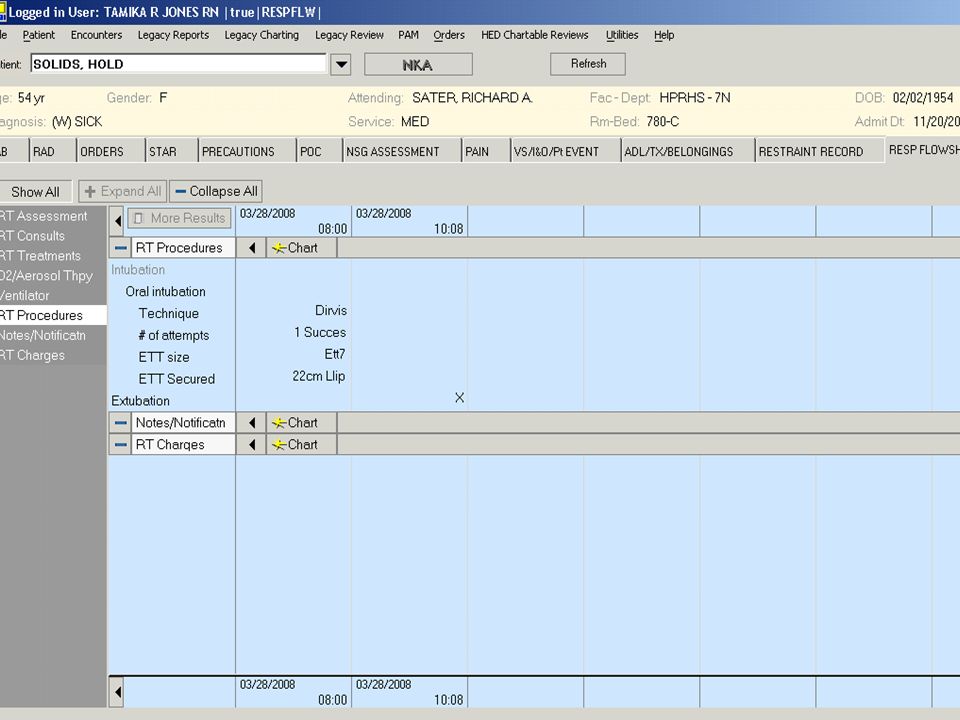This screenshot has width=960, height=720.
Task: Select Notes/Notificatn in the sidebar
Action: 53,336
